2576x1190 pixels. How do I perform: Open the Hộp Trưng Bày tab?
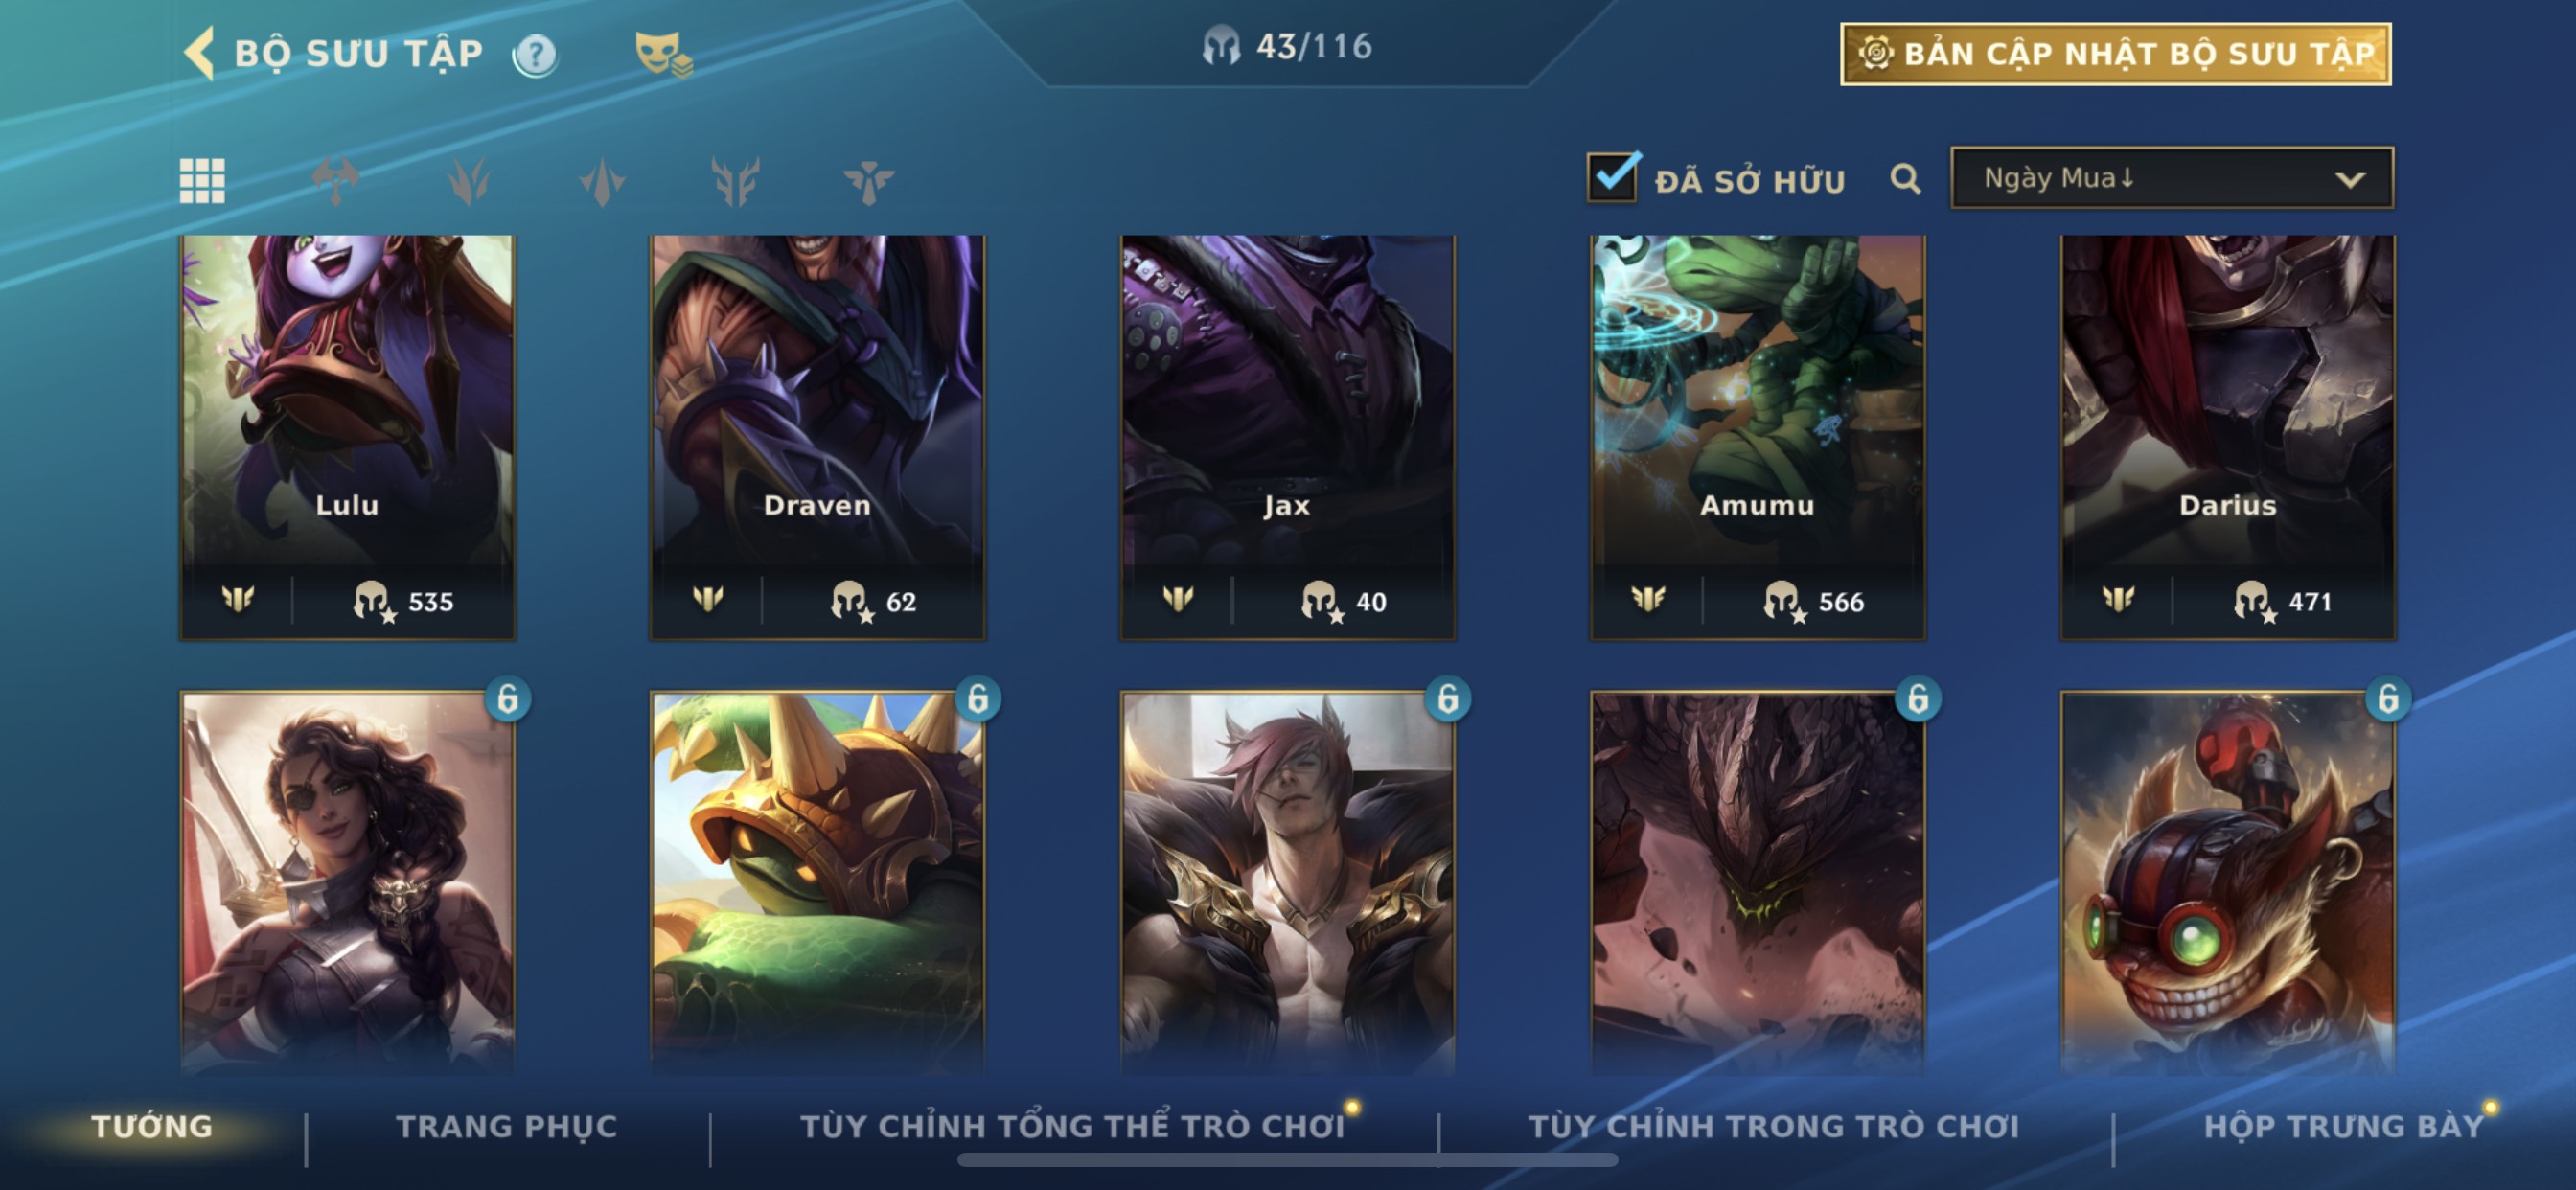click(x=2344, y=1126)
